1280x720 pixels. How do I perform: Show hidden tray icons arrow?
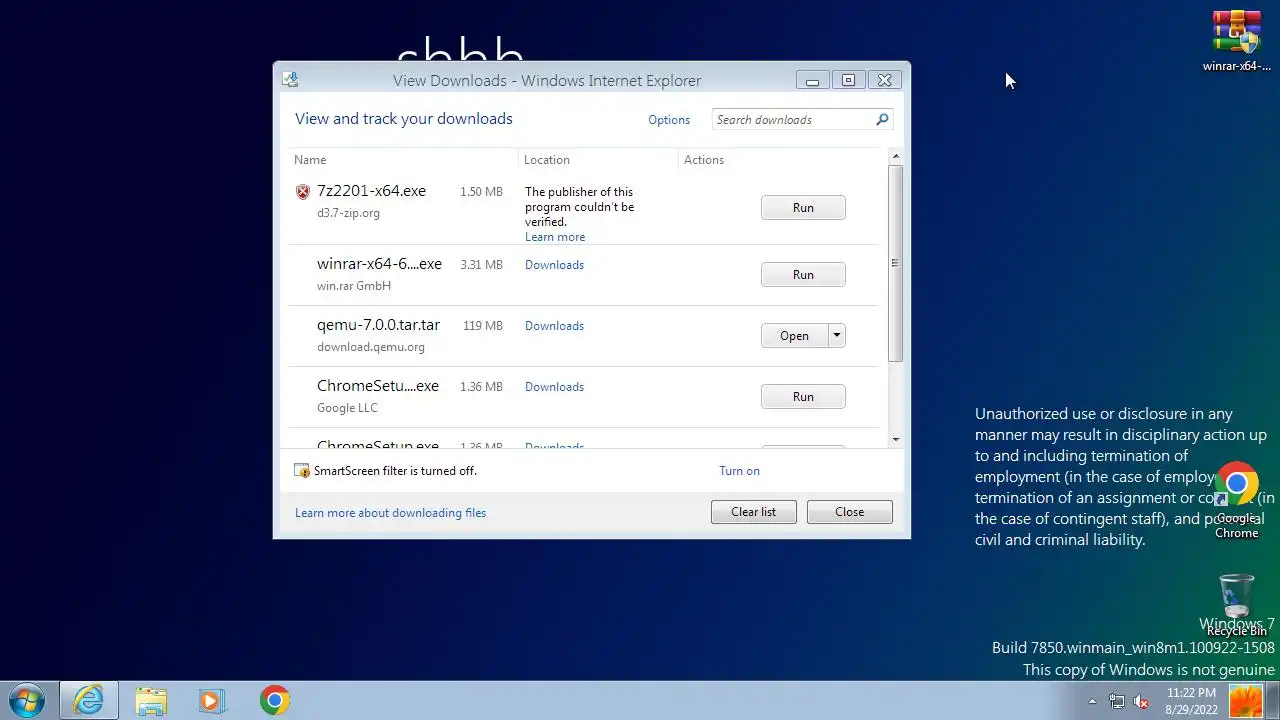coord(1092,701)
